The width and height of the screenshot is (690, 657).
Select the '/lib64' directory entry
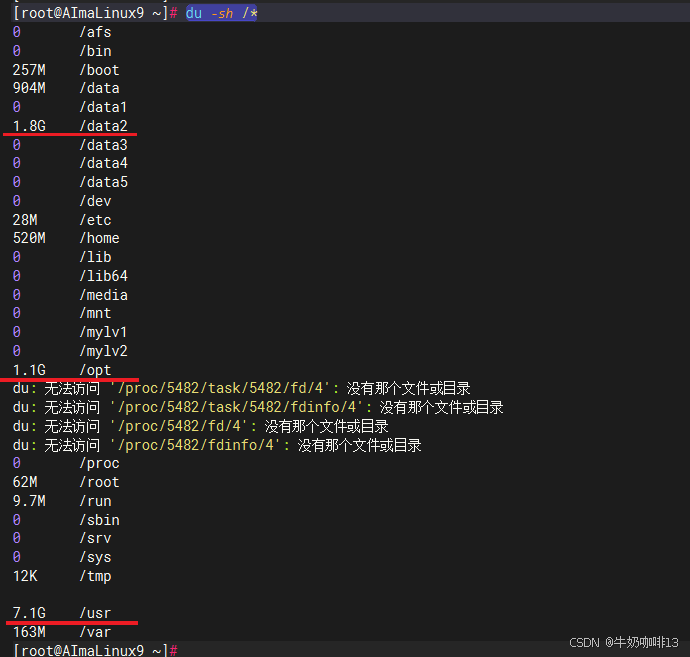(103, 276)
